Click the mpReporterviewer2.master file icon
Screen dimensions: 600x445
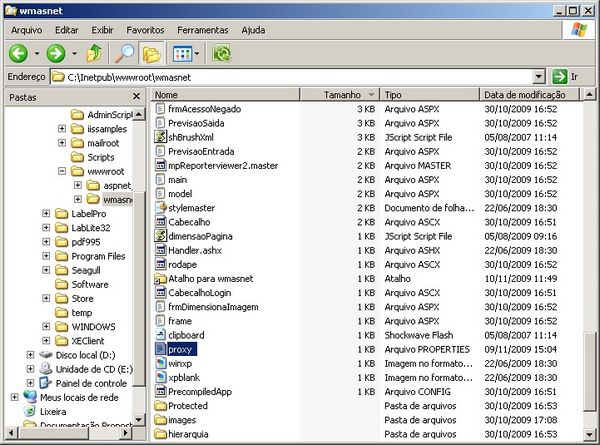pos(160,165)
